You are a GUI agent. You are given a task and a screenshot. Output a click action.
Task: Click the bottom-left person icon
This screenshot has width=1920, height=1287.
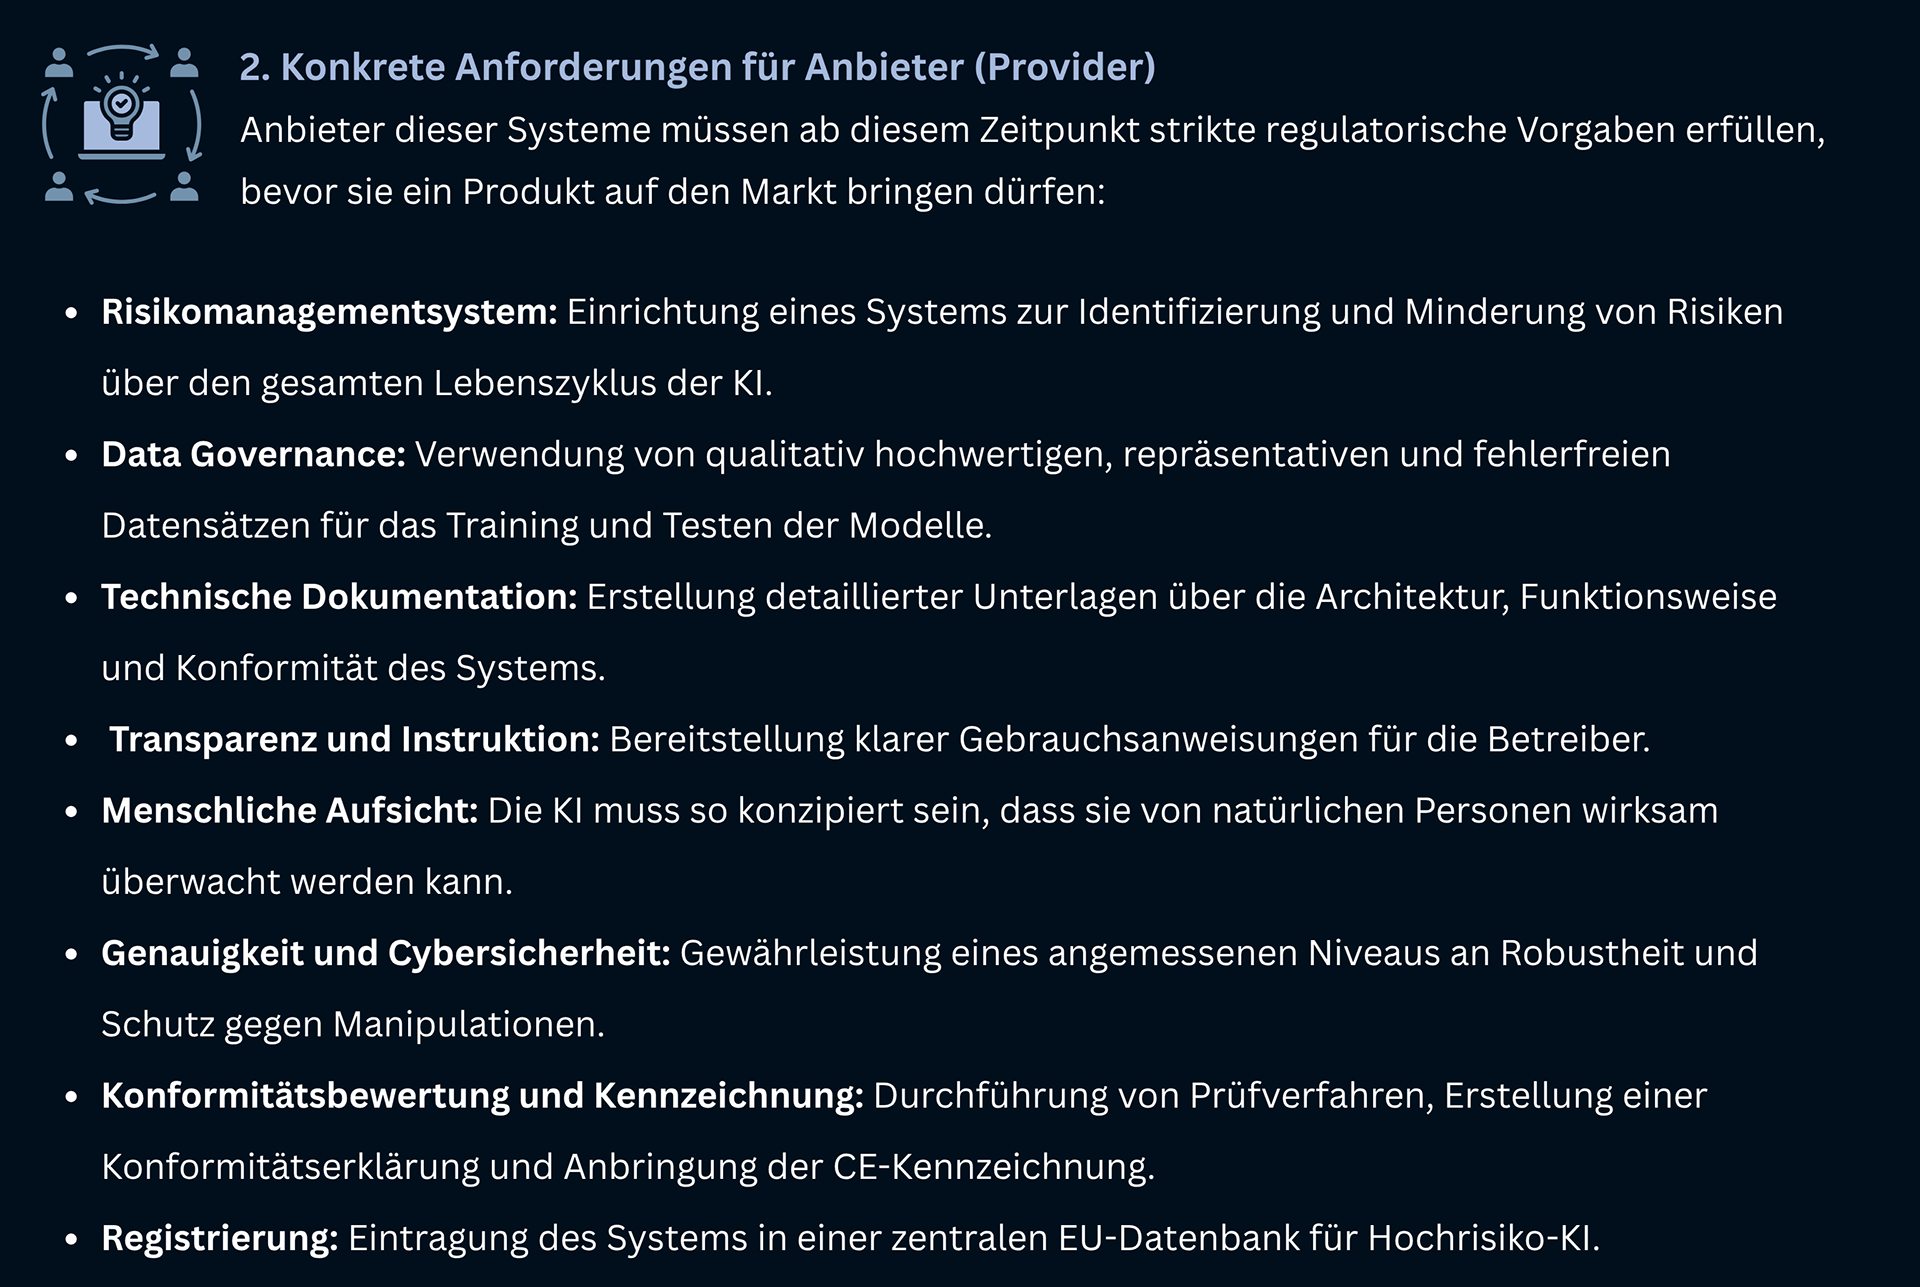point(59,186)
